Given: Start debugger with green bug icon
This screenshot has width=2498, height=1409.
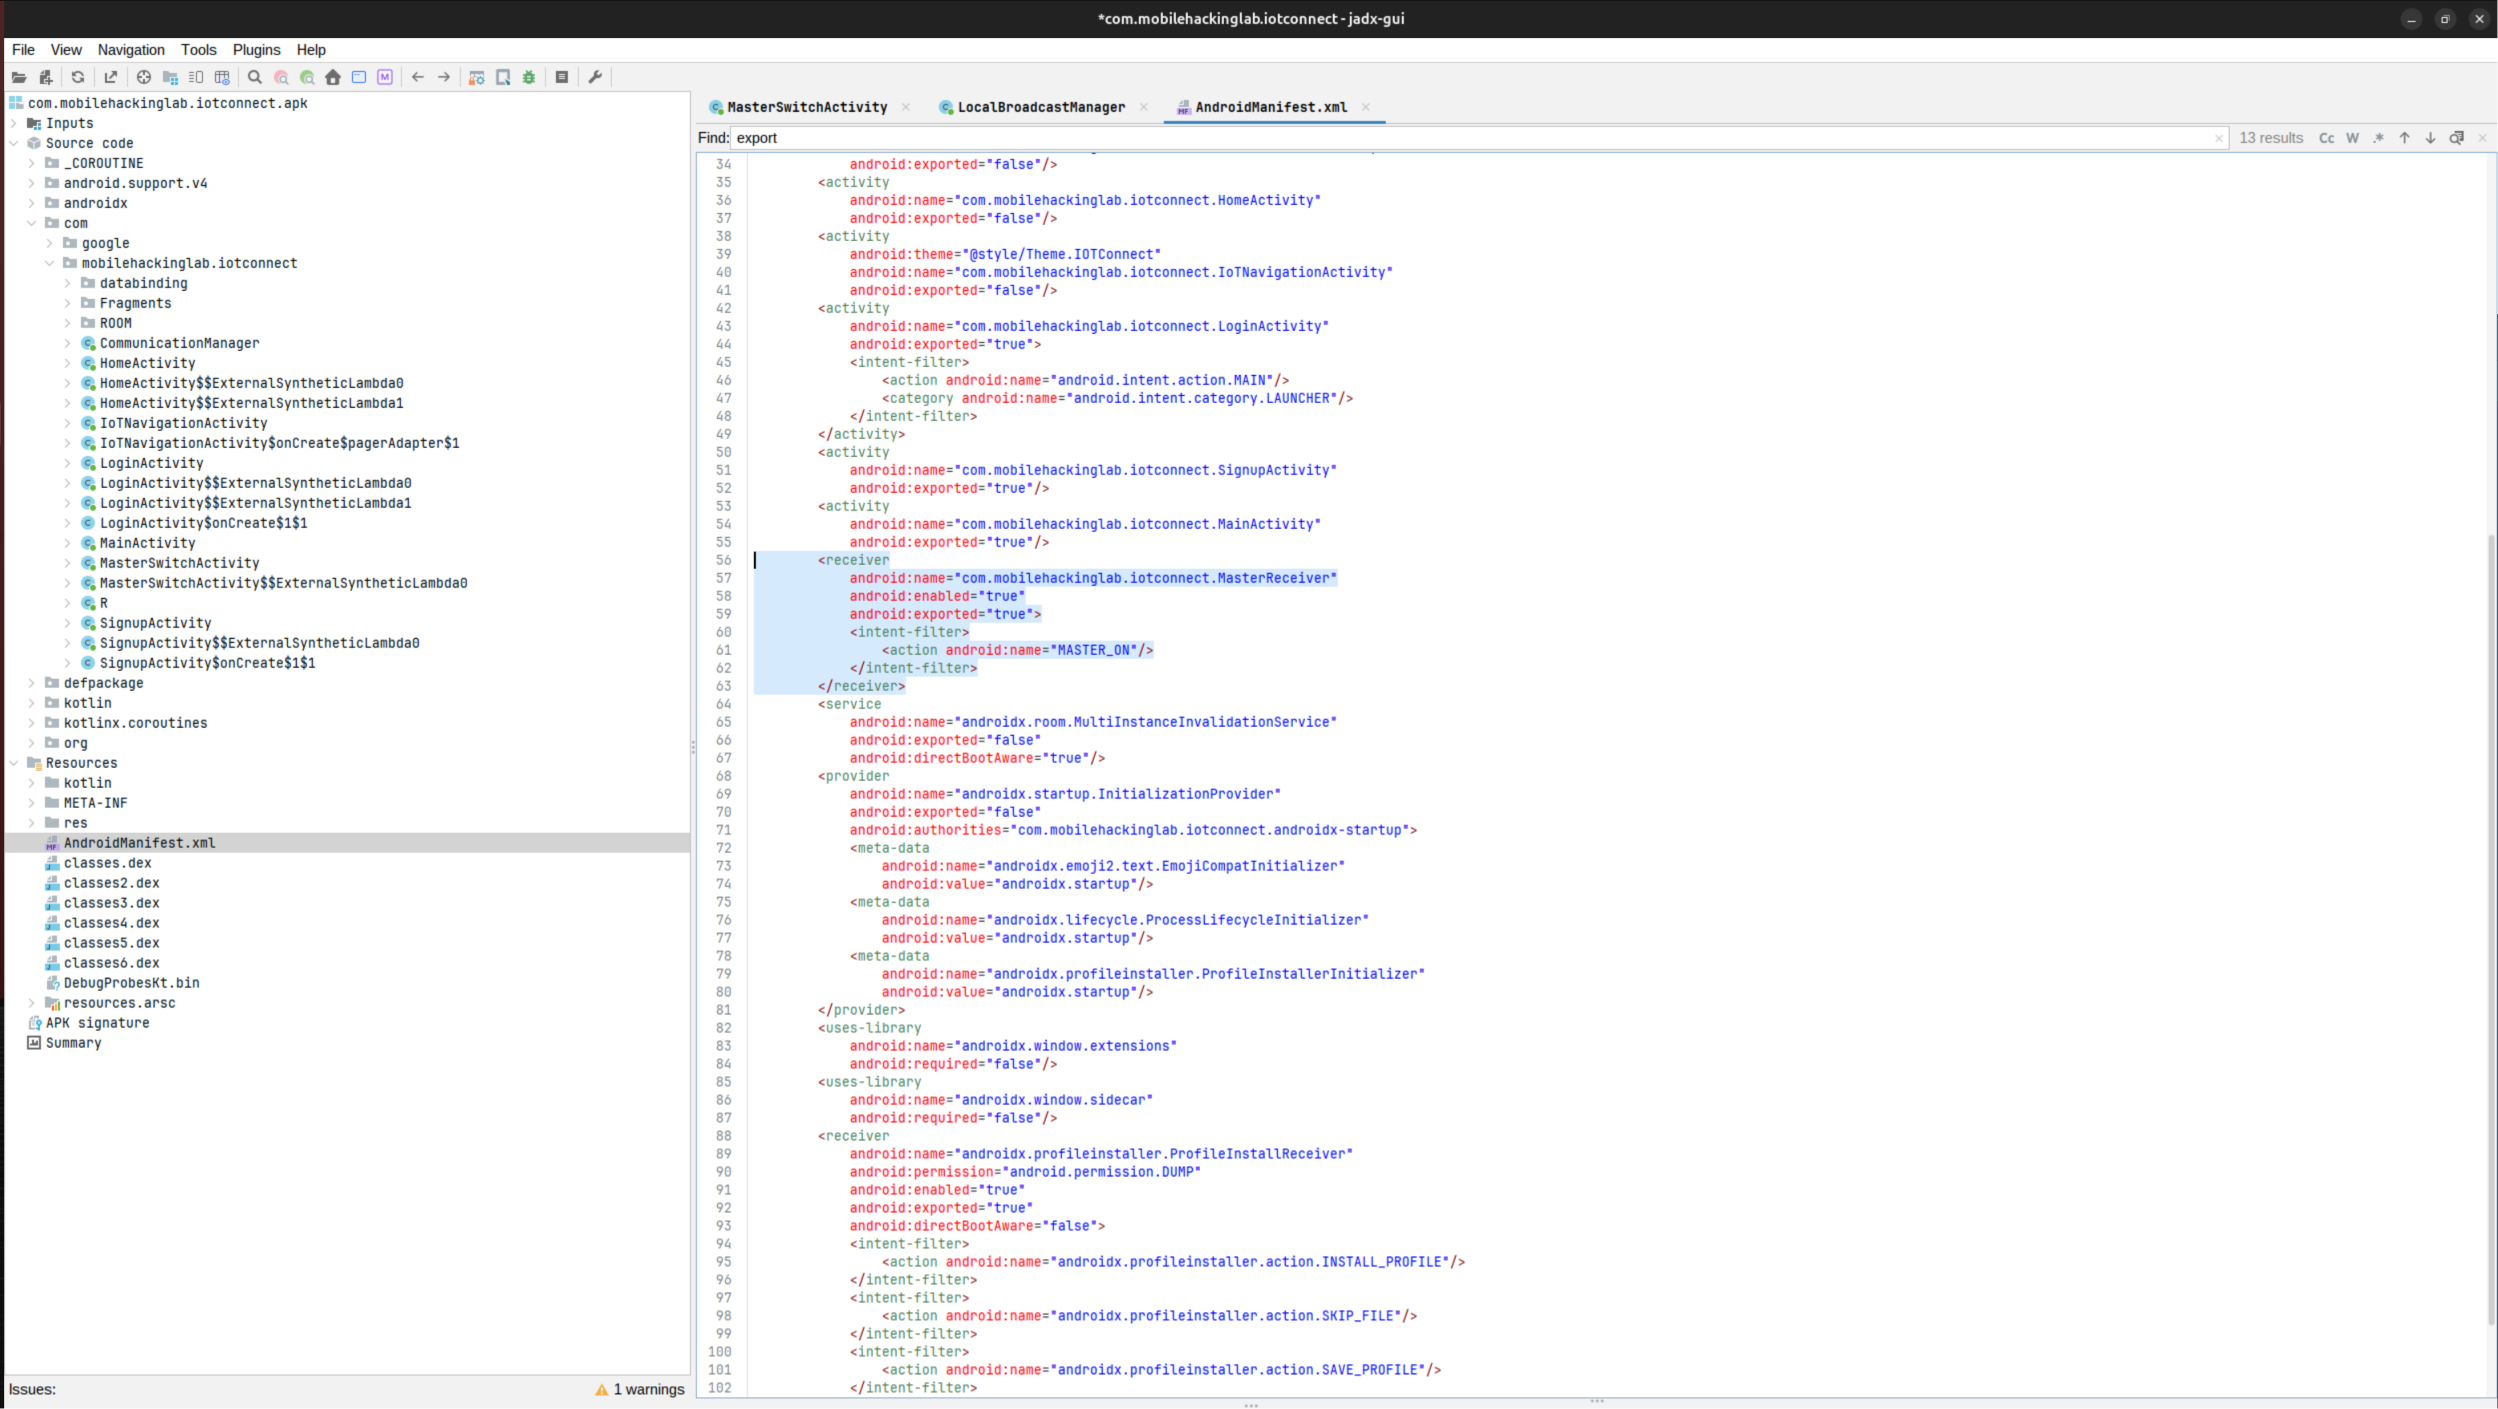Looking at the screenshot, I should click(529, 77).
